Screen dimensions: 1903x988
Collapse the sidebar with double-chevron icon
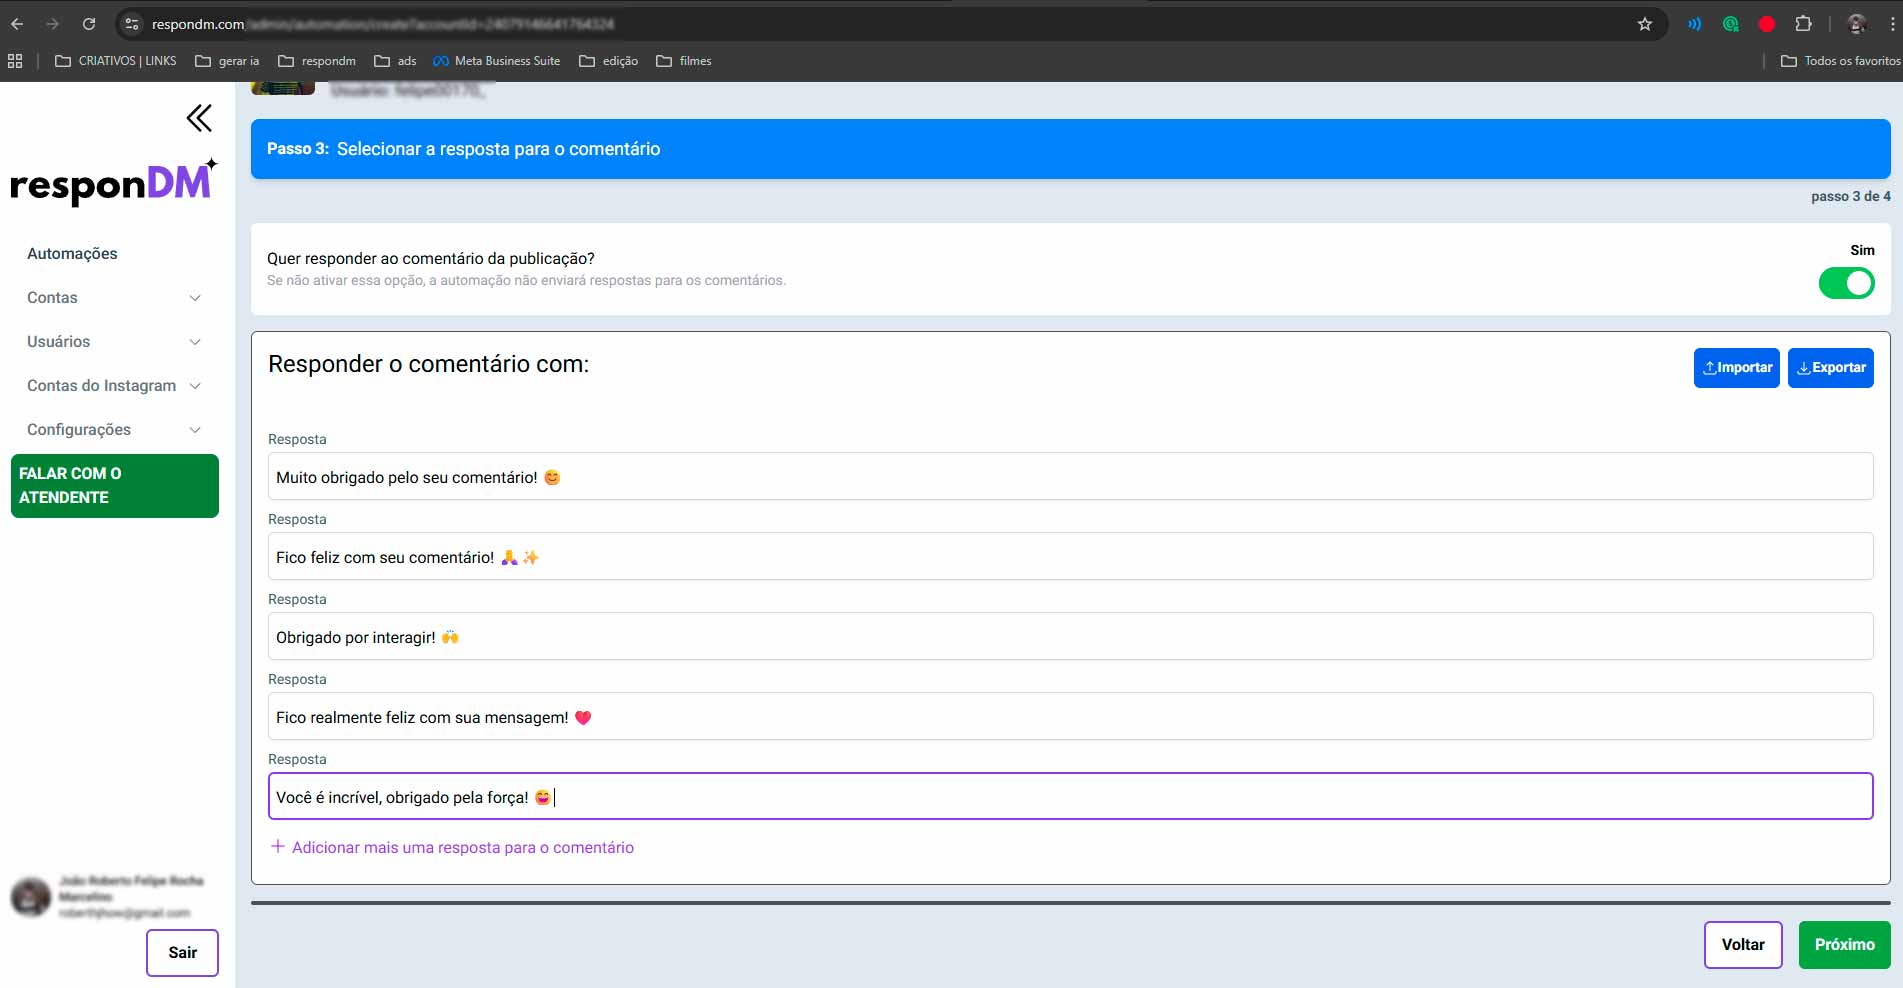[199, 118]
